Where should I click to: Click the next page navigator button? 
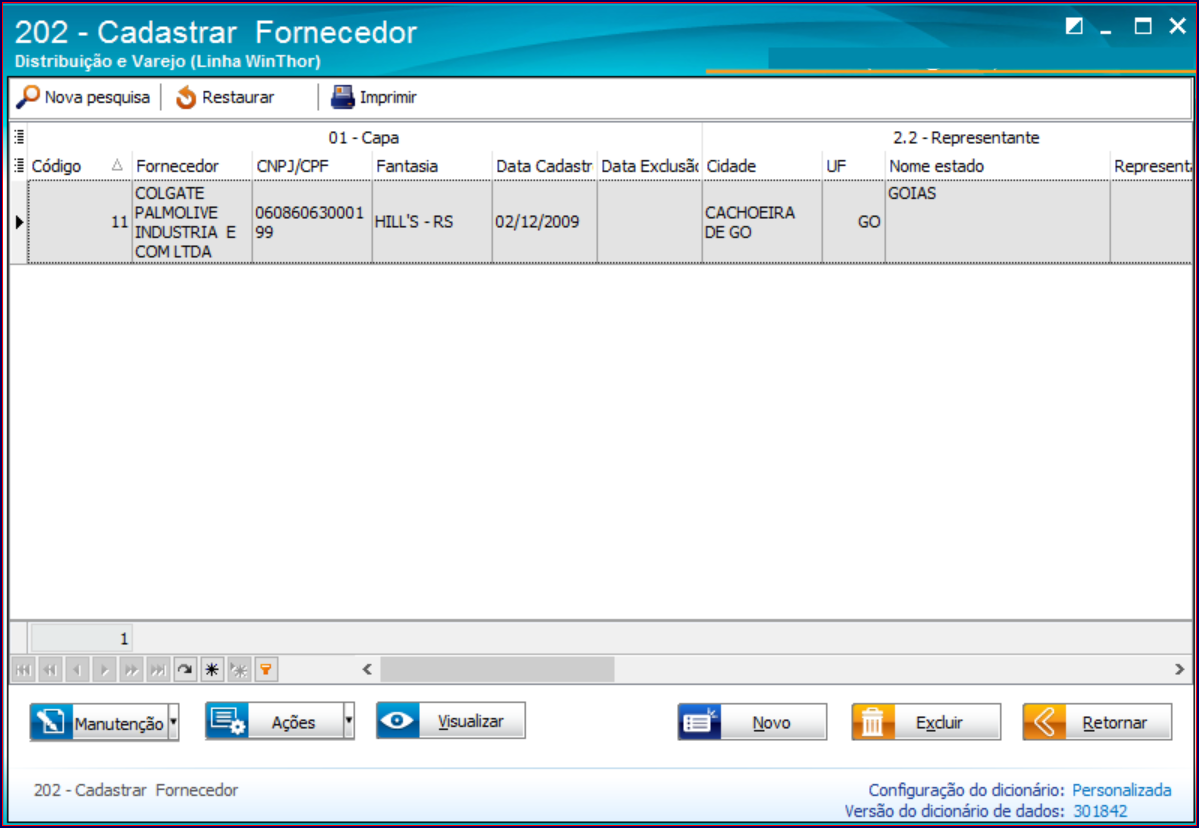(x=132, y=670)
